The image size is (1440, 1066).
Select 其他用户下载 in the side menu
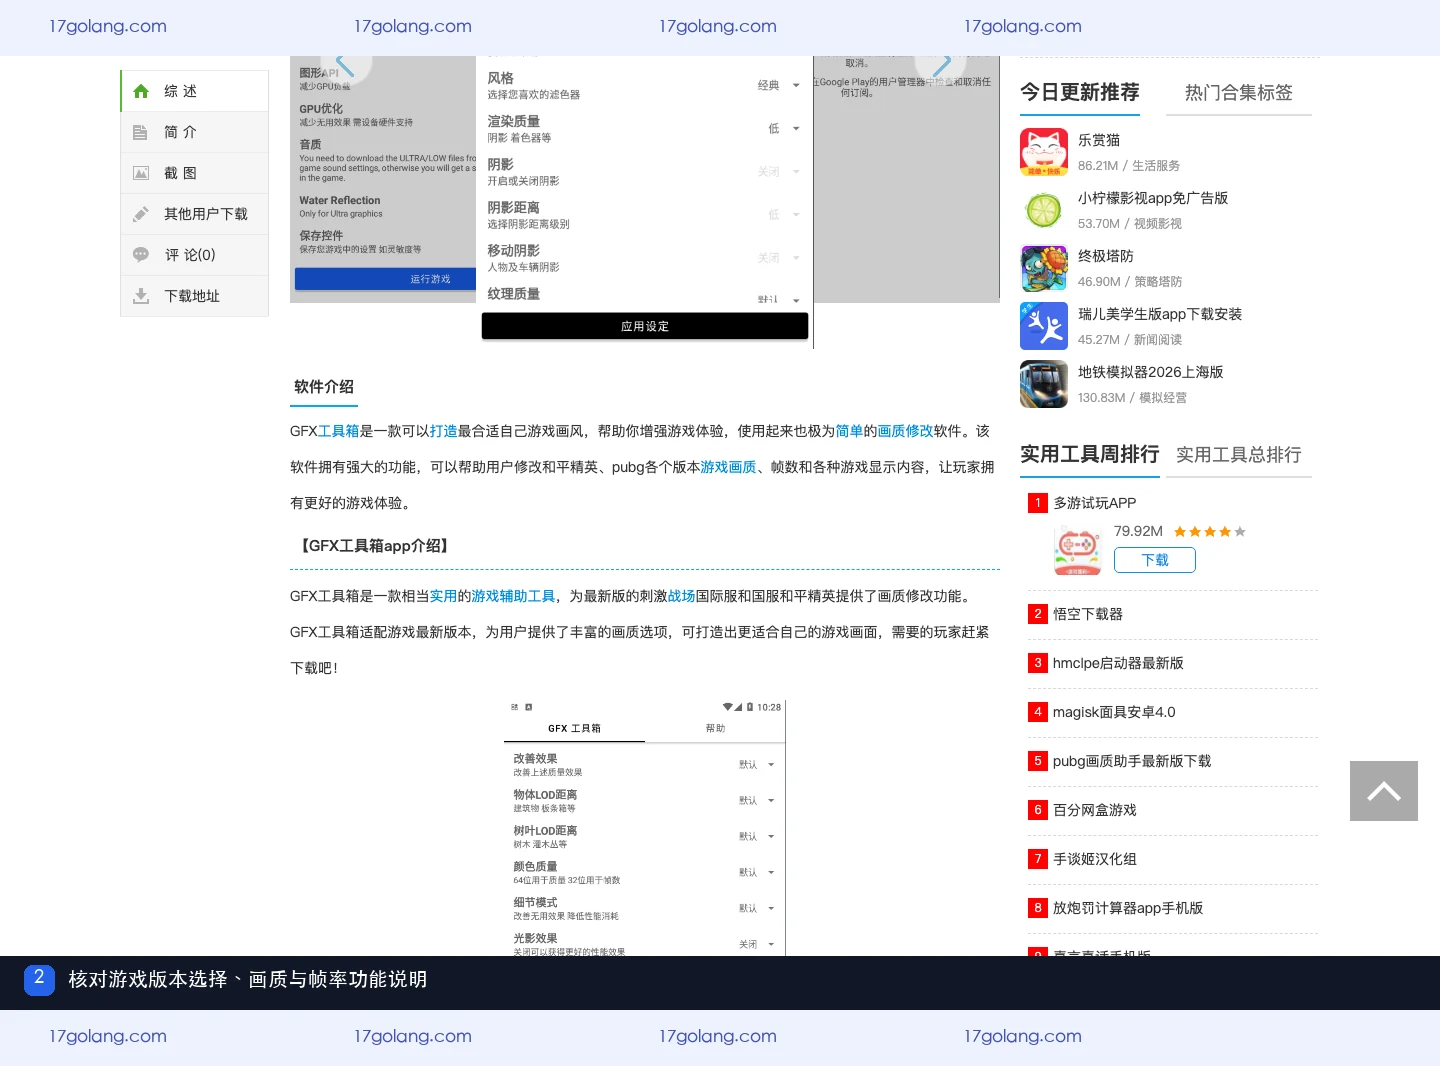pos(195,214)
